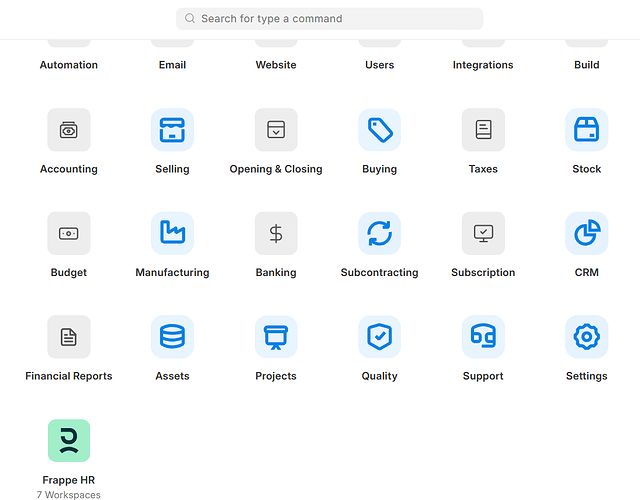Open the Financial Reports document icon
The width and height of the screenshot is (640, 500).
(x=69, y=337)
